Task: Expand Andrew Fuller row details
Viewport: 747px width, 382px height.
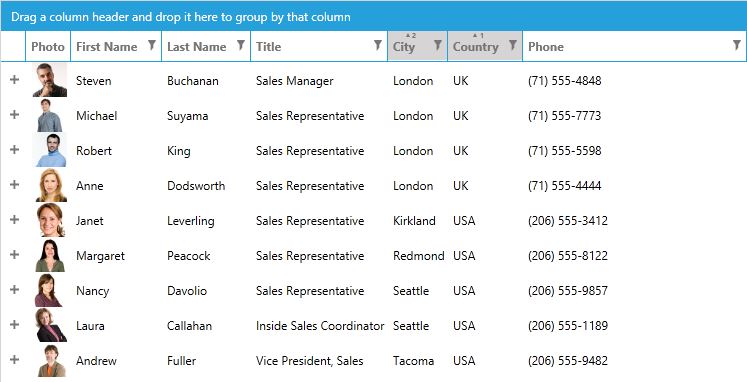Action: coord(14,360)
